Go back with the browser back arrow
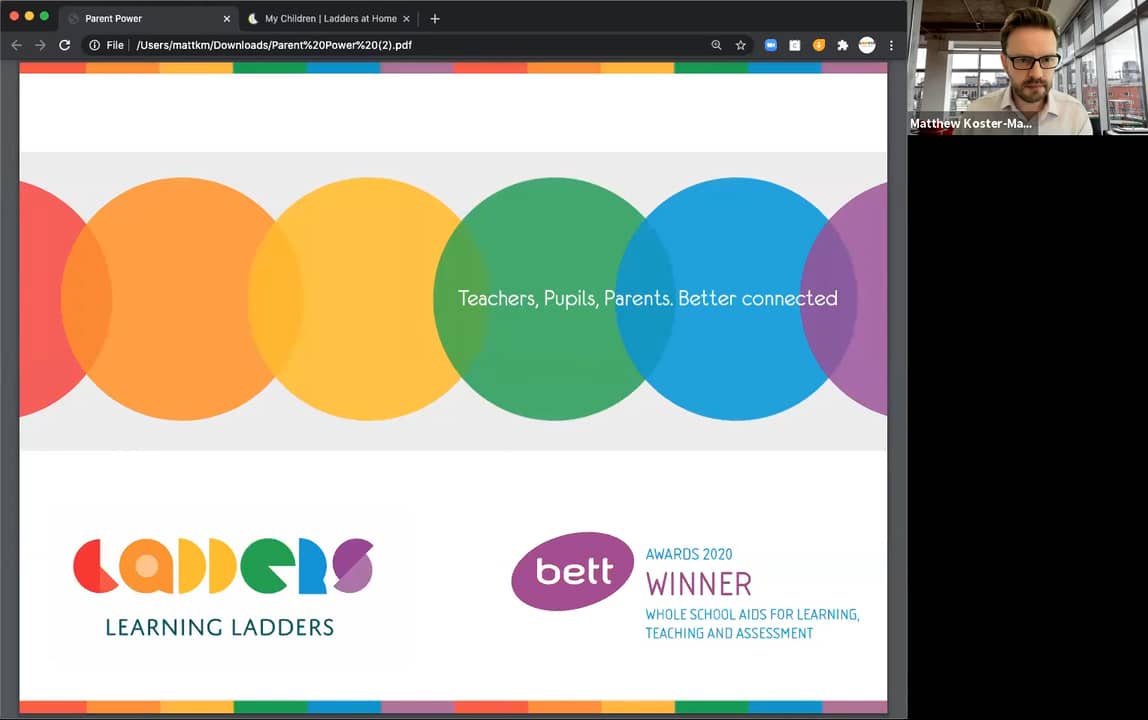 16,45
